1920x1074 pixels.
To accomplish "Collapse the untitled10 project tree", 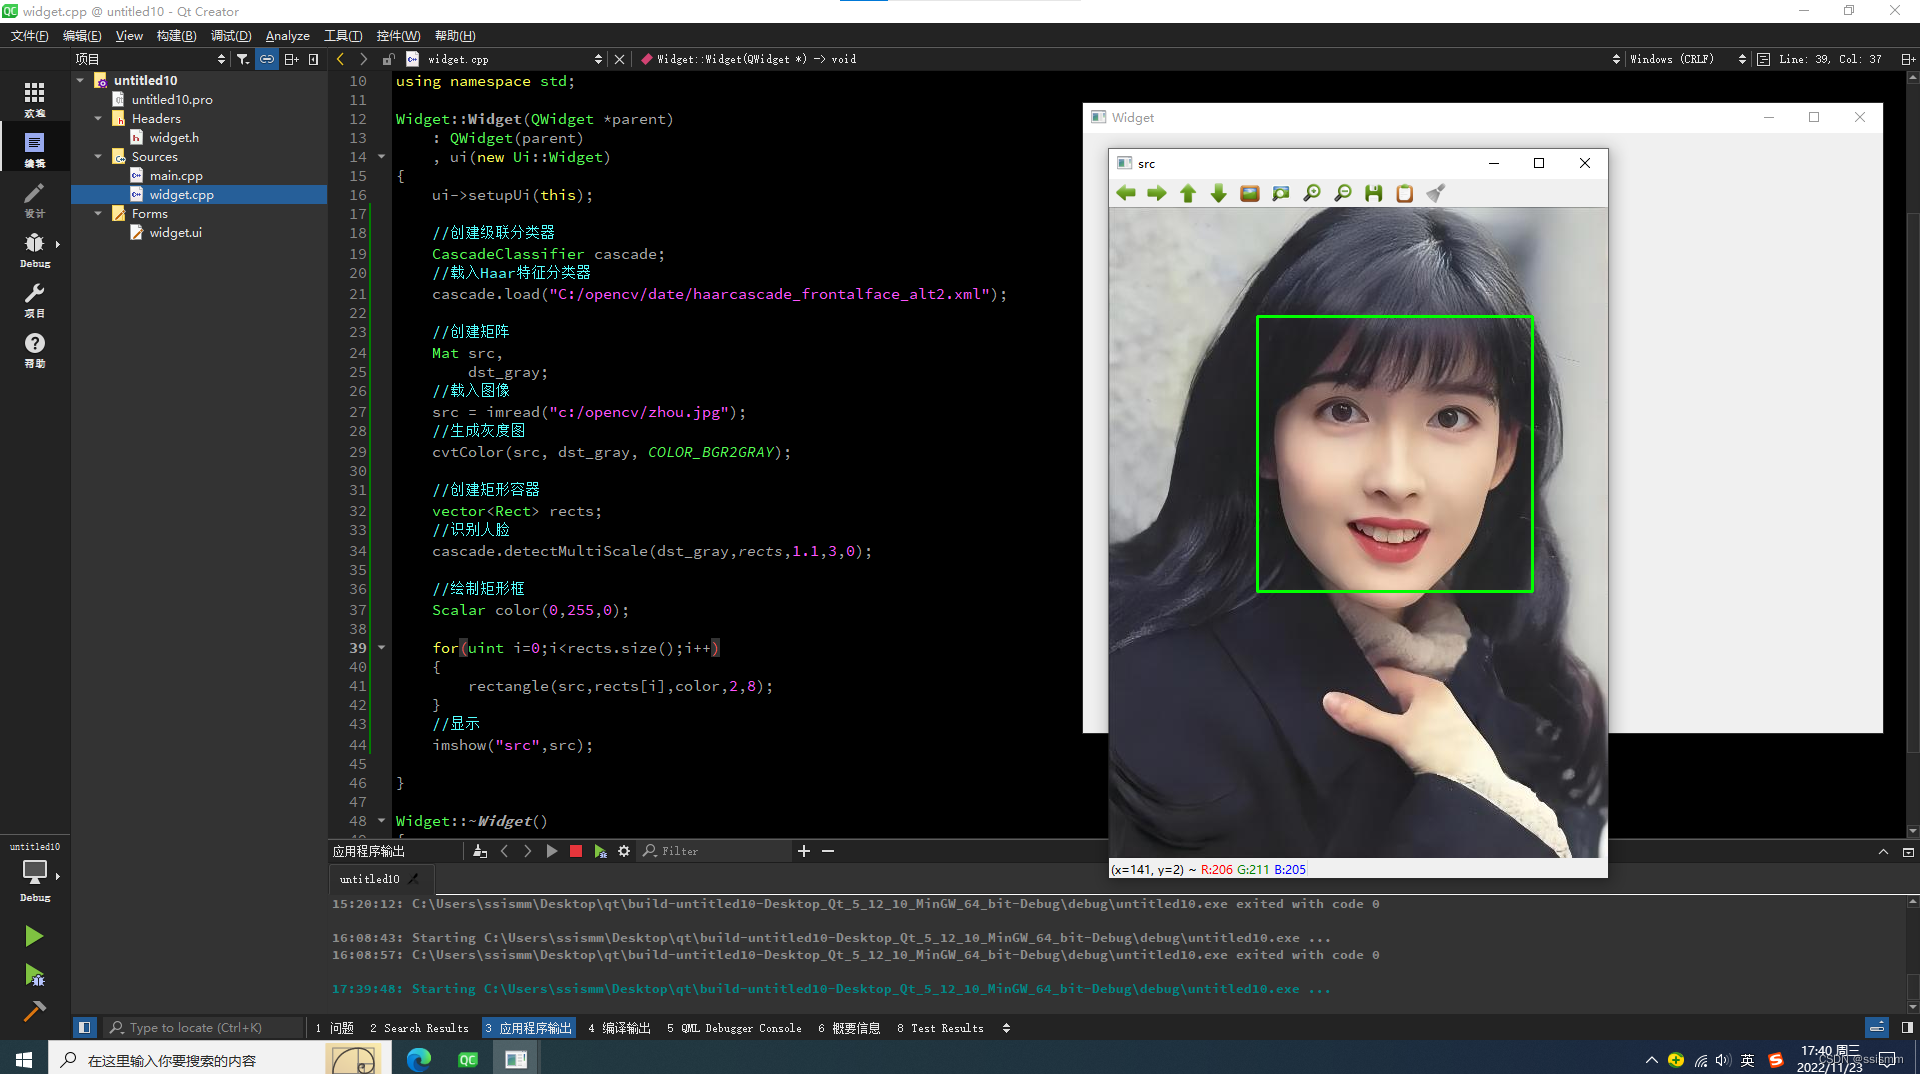I will [80, 80].
